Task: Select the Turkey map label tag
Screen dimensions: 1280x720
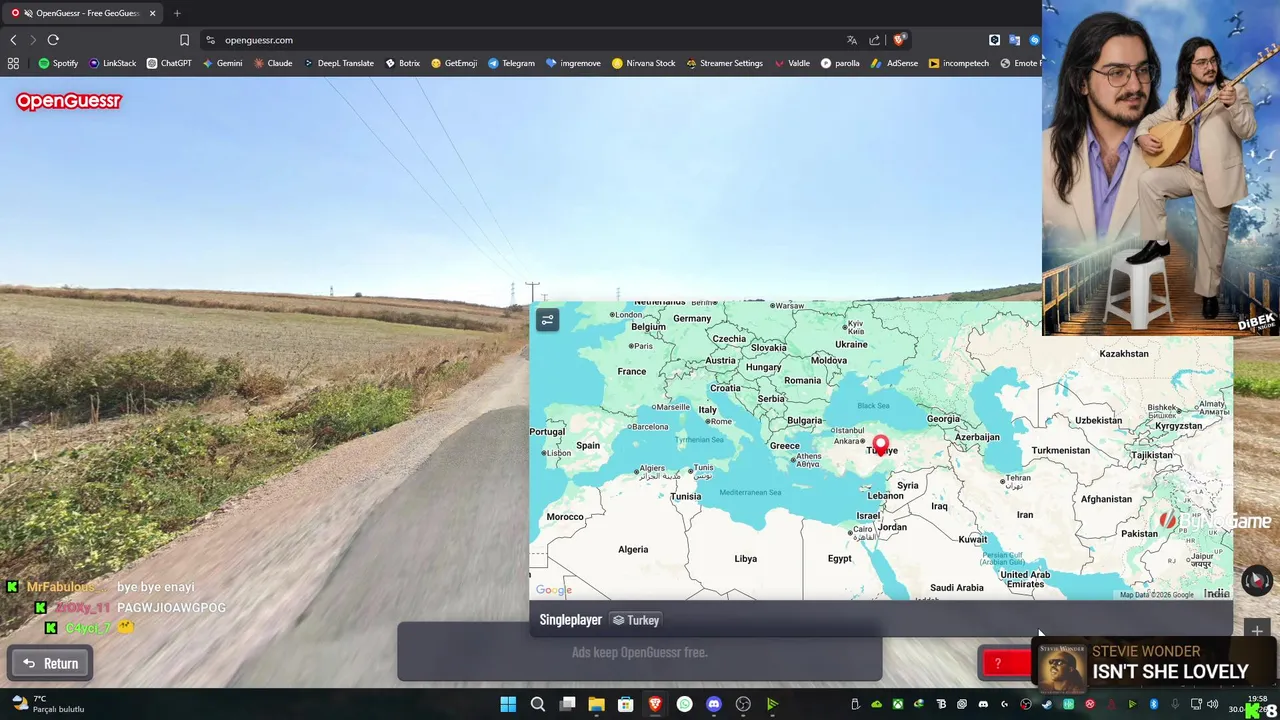Action: pos(636,620)
